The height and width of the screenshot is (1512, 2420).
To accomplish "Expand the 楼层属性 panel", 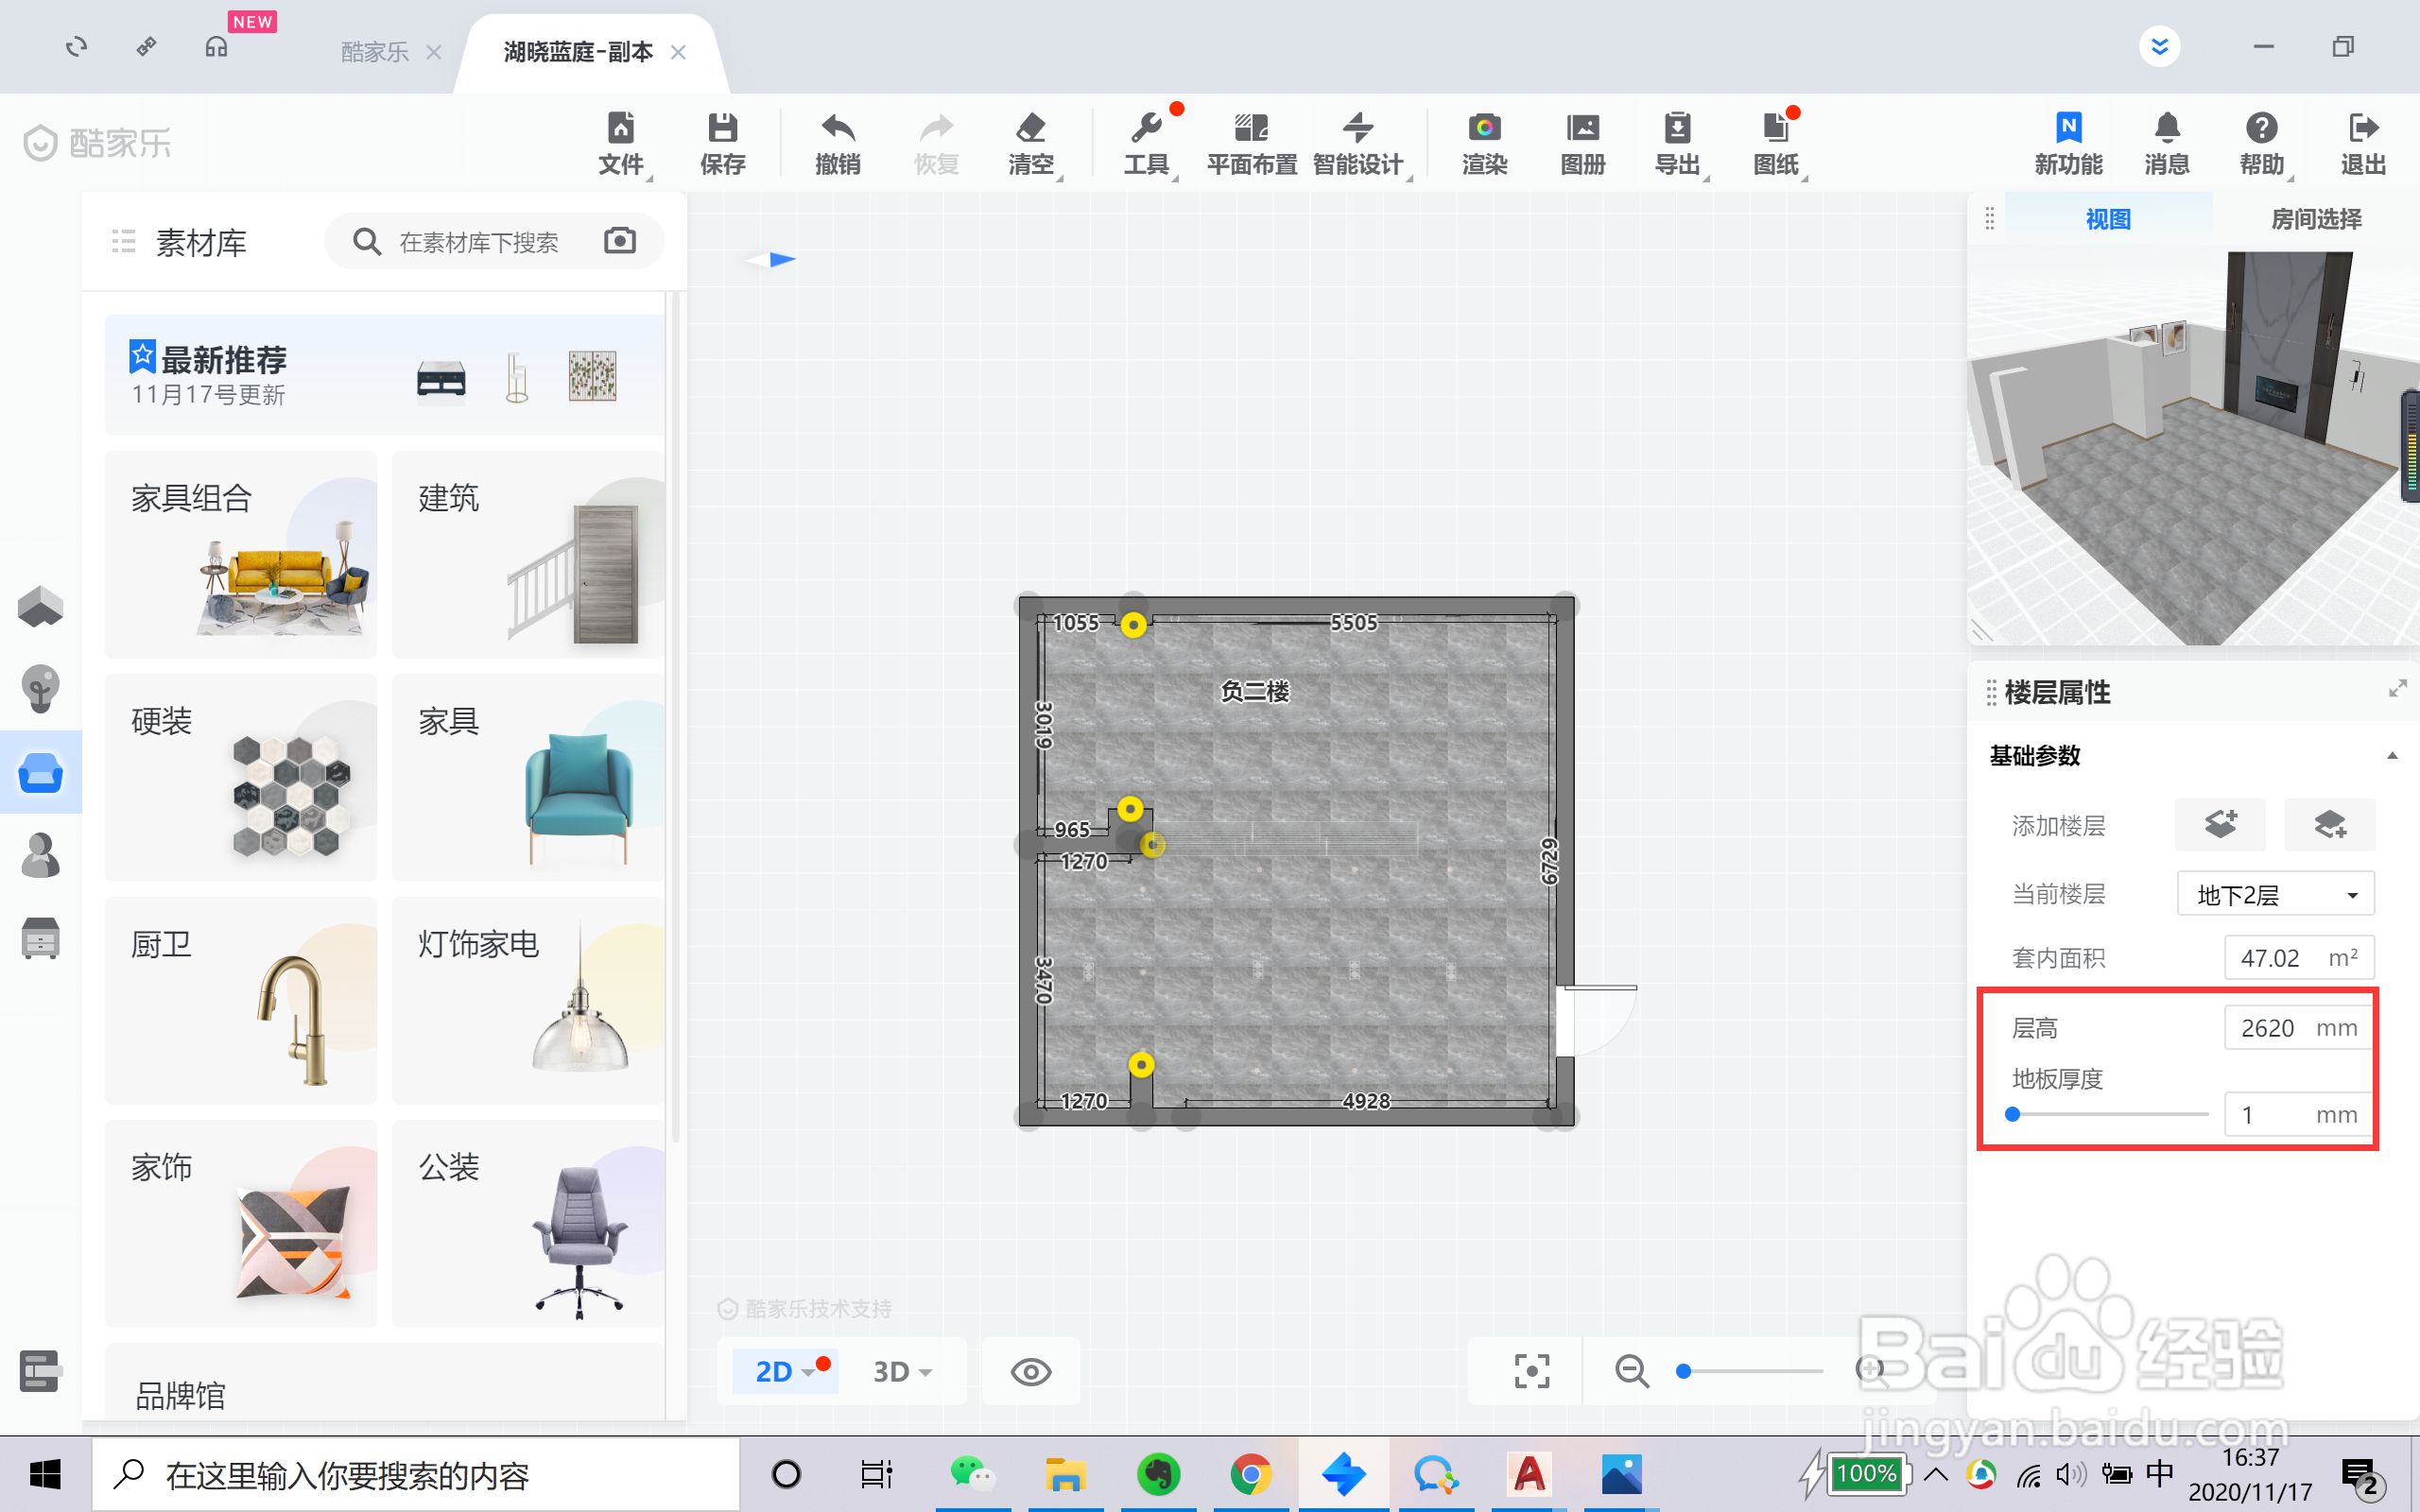I will tap(2397, 689).
